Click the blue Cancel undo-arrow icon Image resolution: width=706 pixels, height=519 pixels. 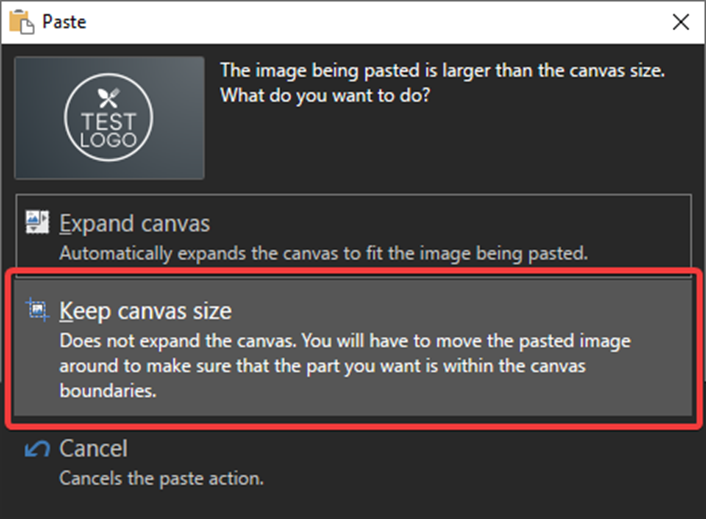tap(37, 449)
